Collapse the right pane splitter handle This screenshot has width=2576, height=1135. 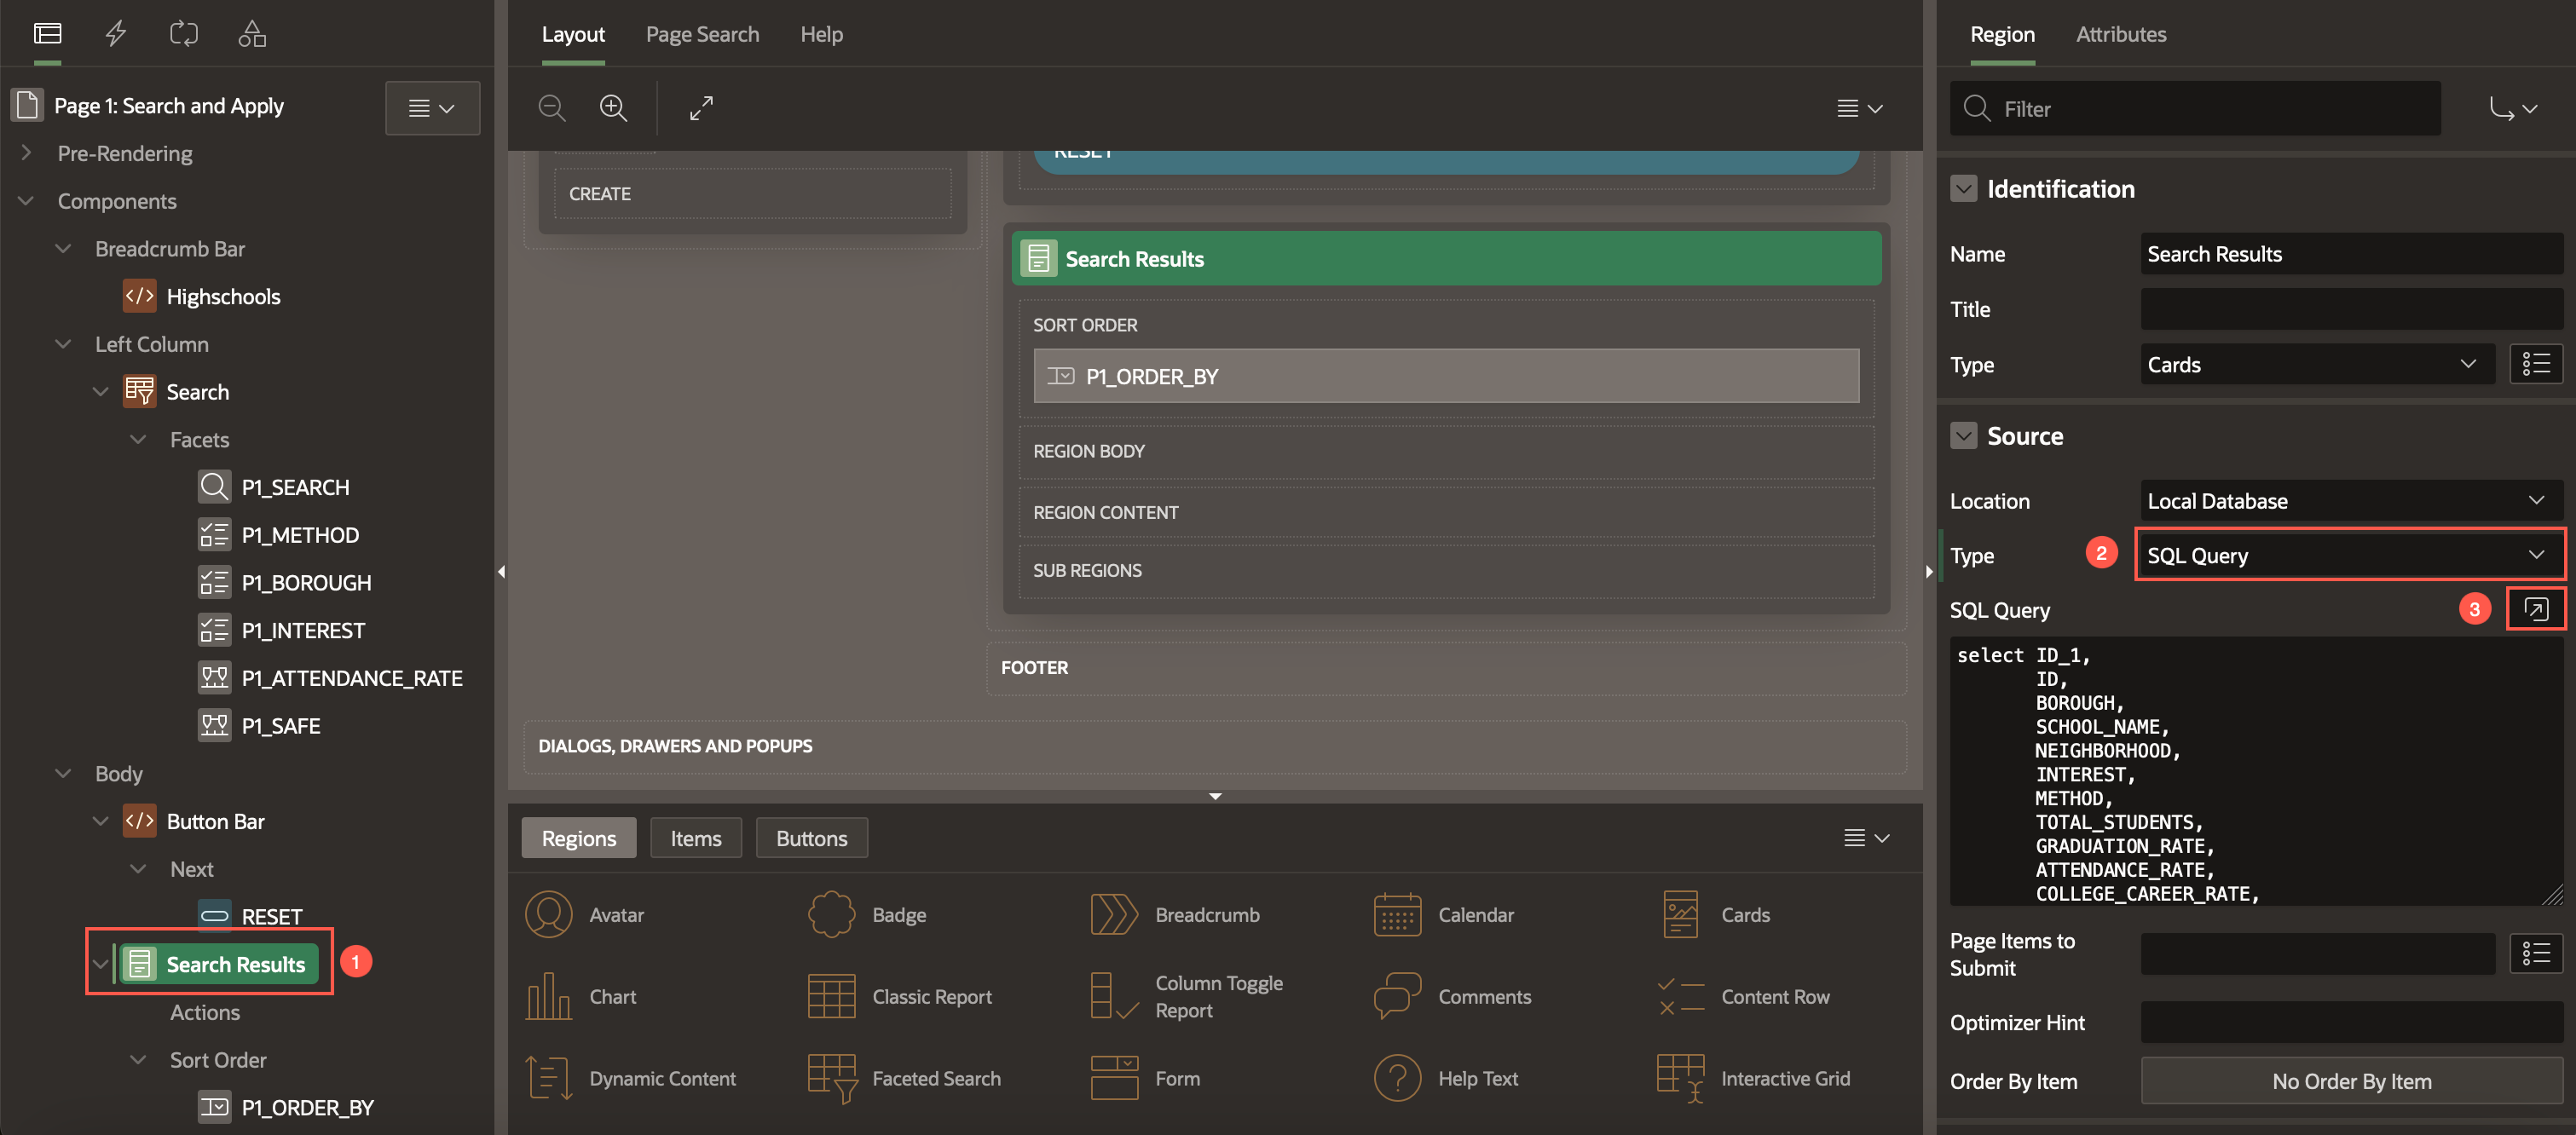1929,571
